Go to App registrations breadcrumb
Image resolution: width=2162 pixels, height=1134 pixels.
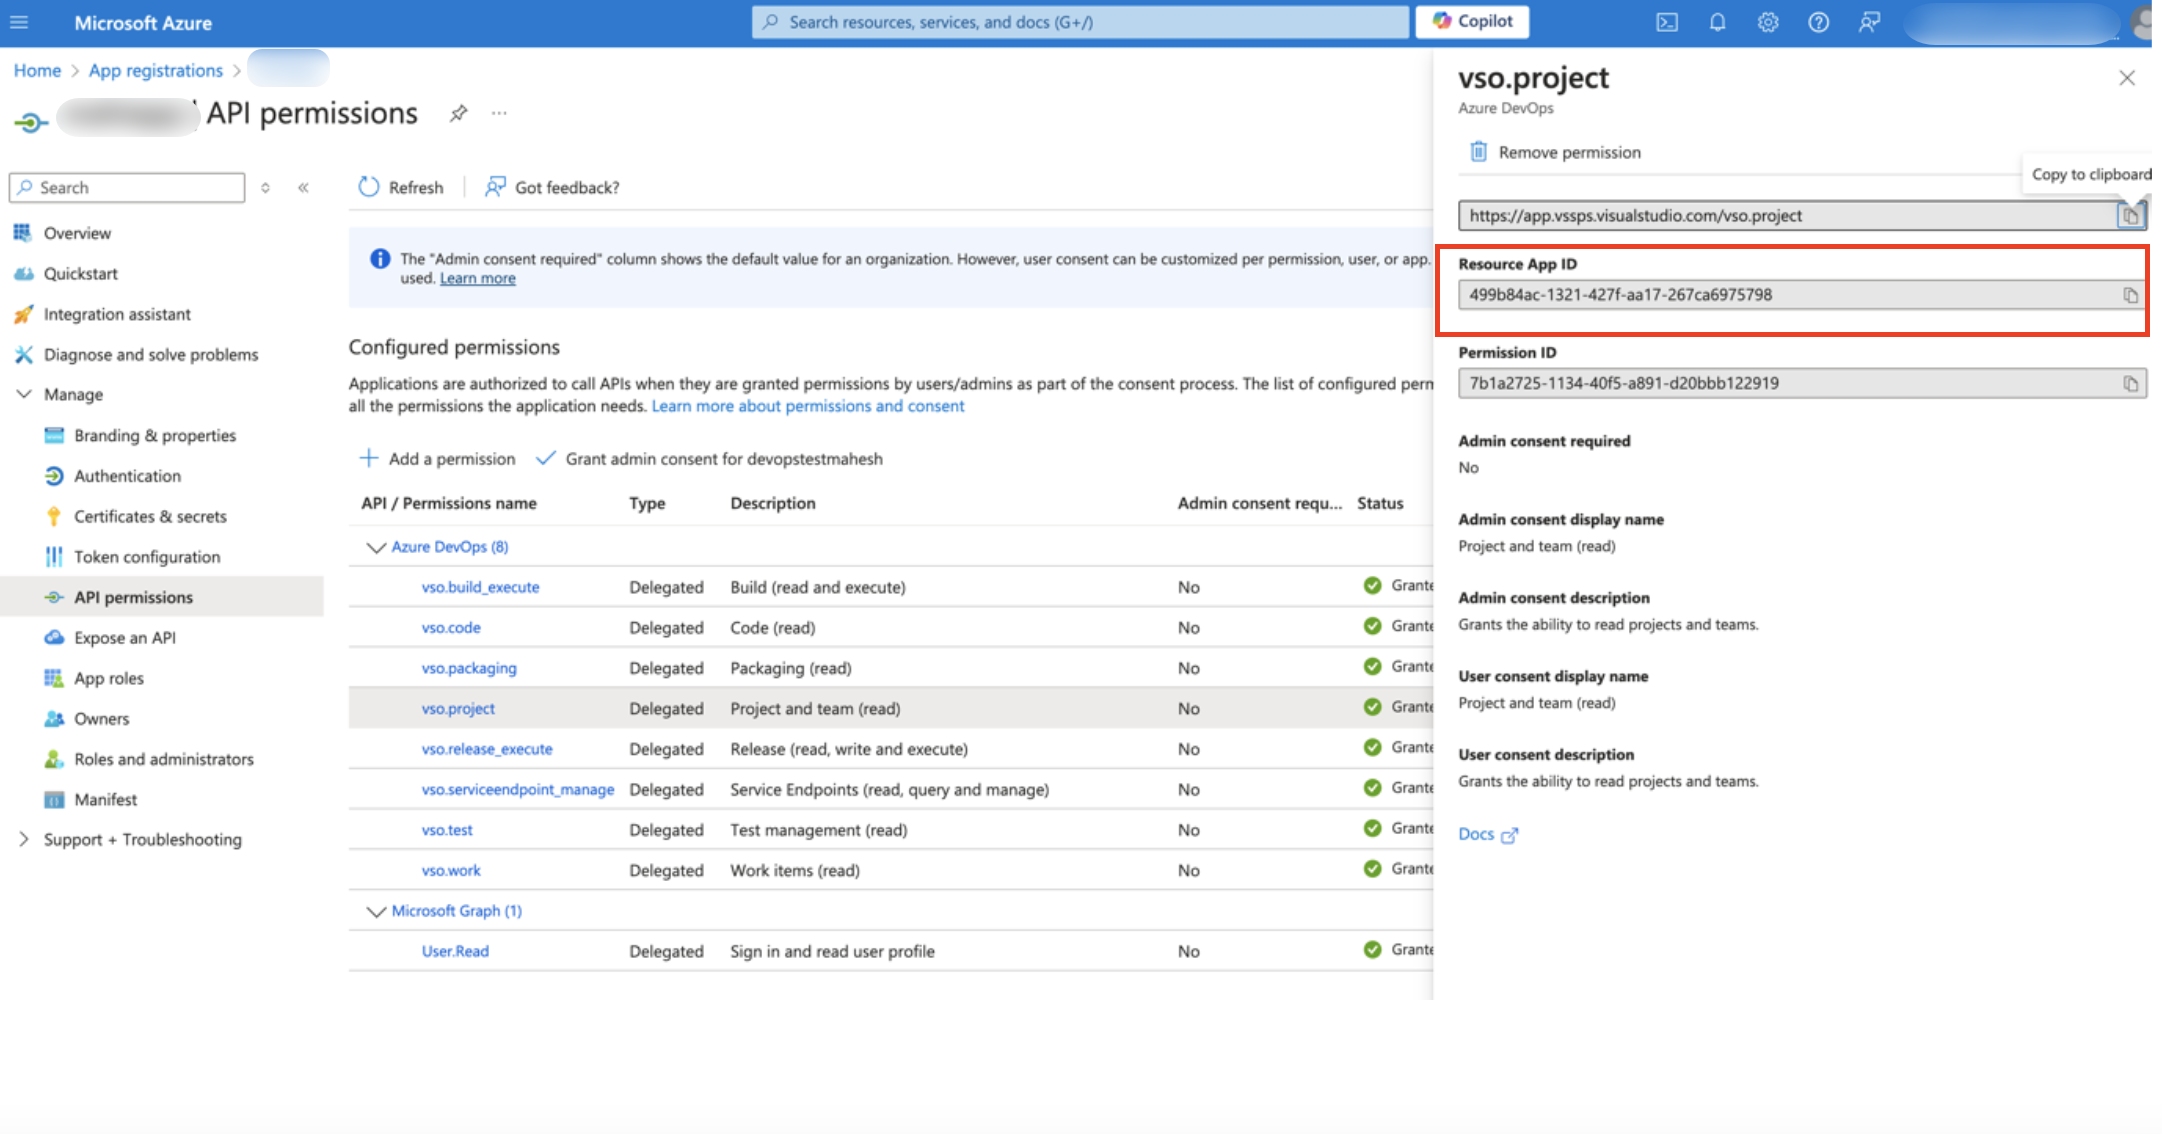[x=156, y=70]
